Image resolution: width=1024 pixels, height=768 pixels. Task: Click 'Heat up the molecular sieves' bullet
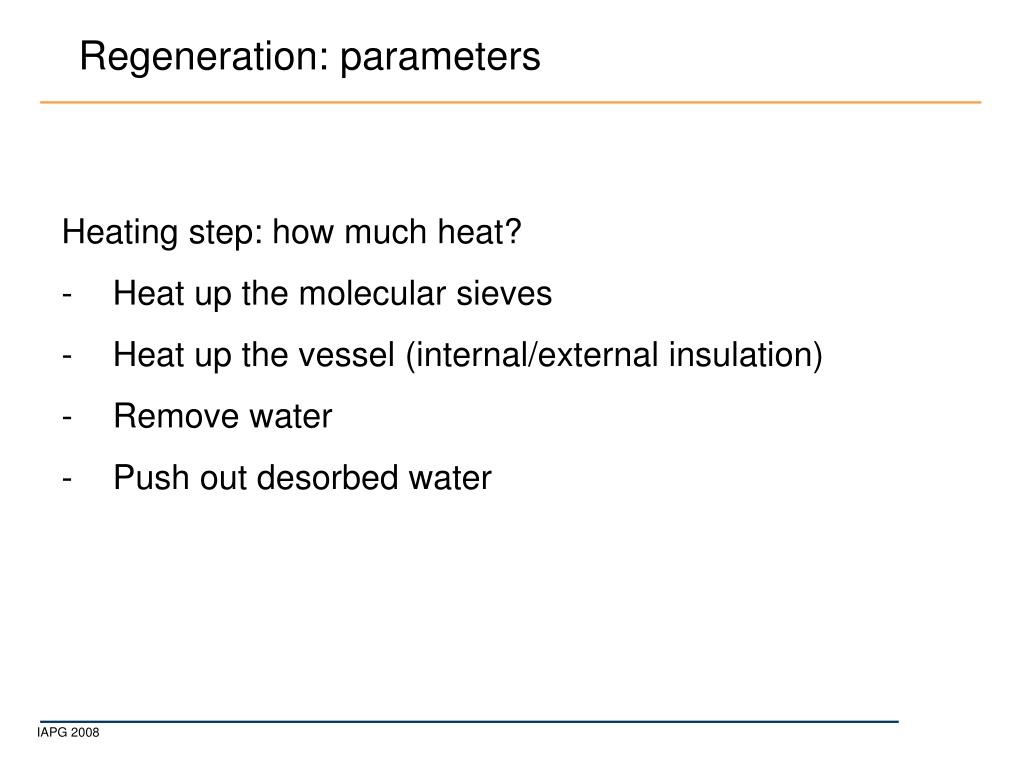(x=332, y=293)
